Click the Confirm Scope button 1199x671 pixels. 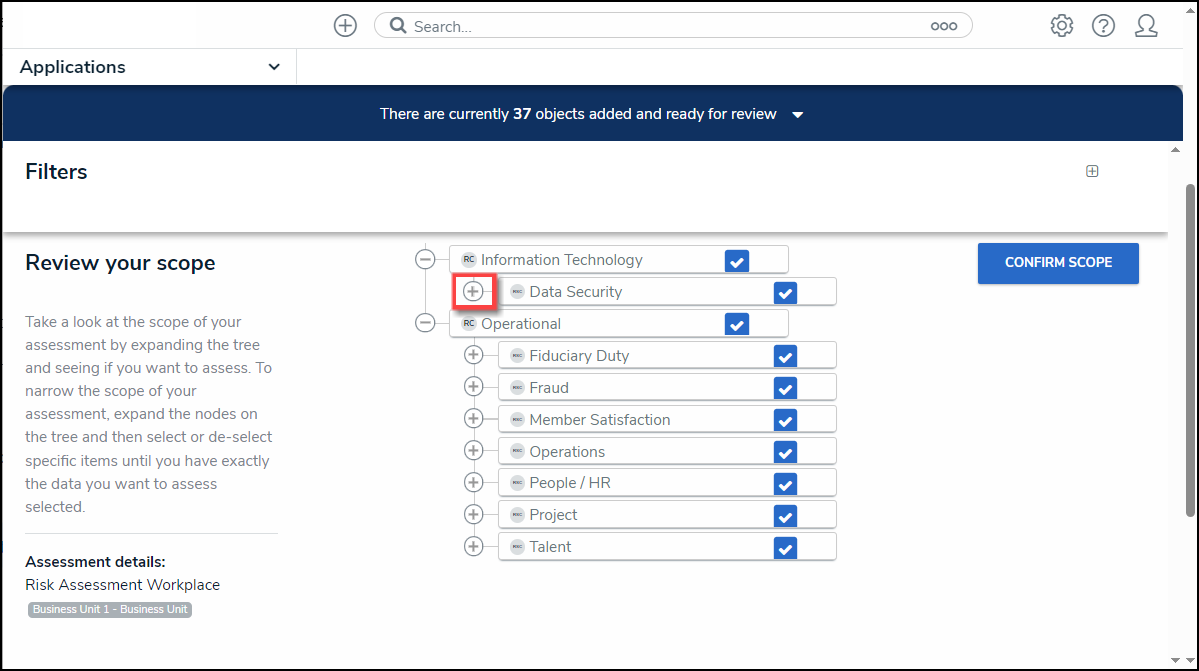(1058, 263)
